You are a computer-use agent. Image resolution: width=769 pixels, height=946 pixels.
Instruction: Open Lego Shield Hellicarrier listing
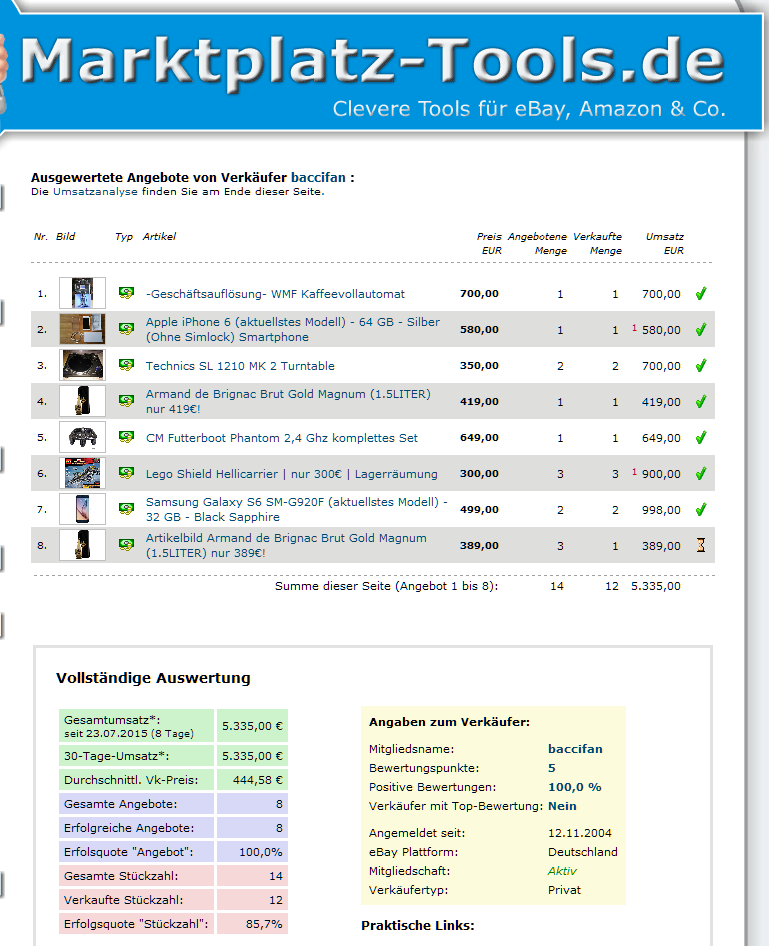point(291,474)
